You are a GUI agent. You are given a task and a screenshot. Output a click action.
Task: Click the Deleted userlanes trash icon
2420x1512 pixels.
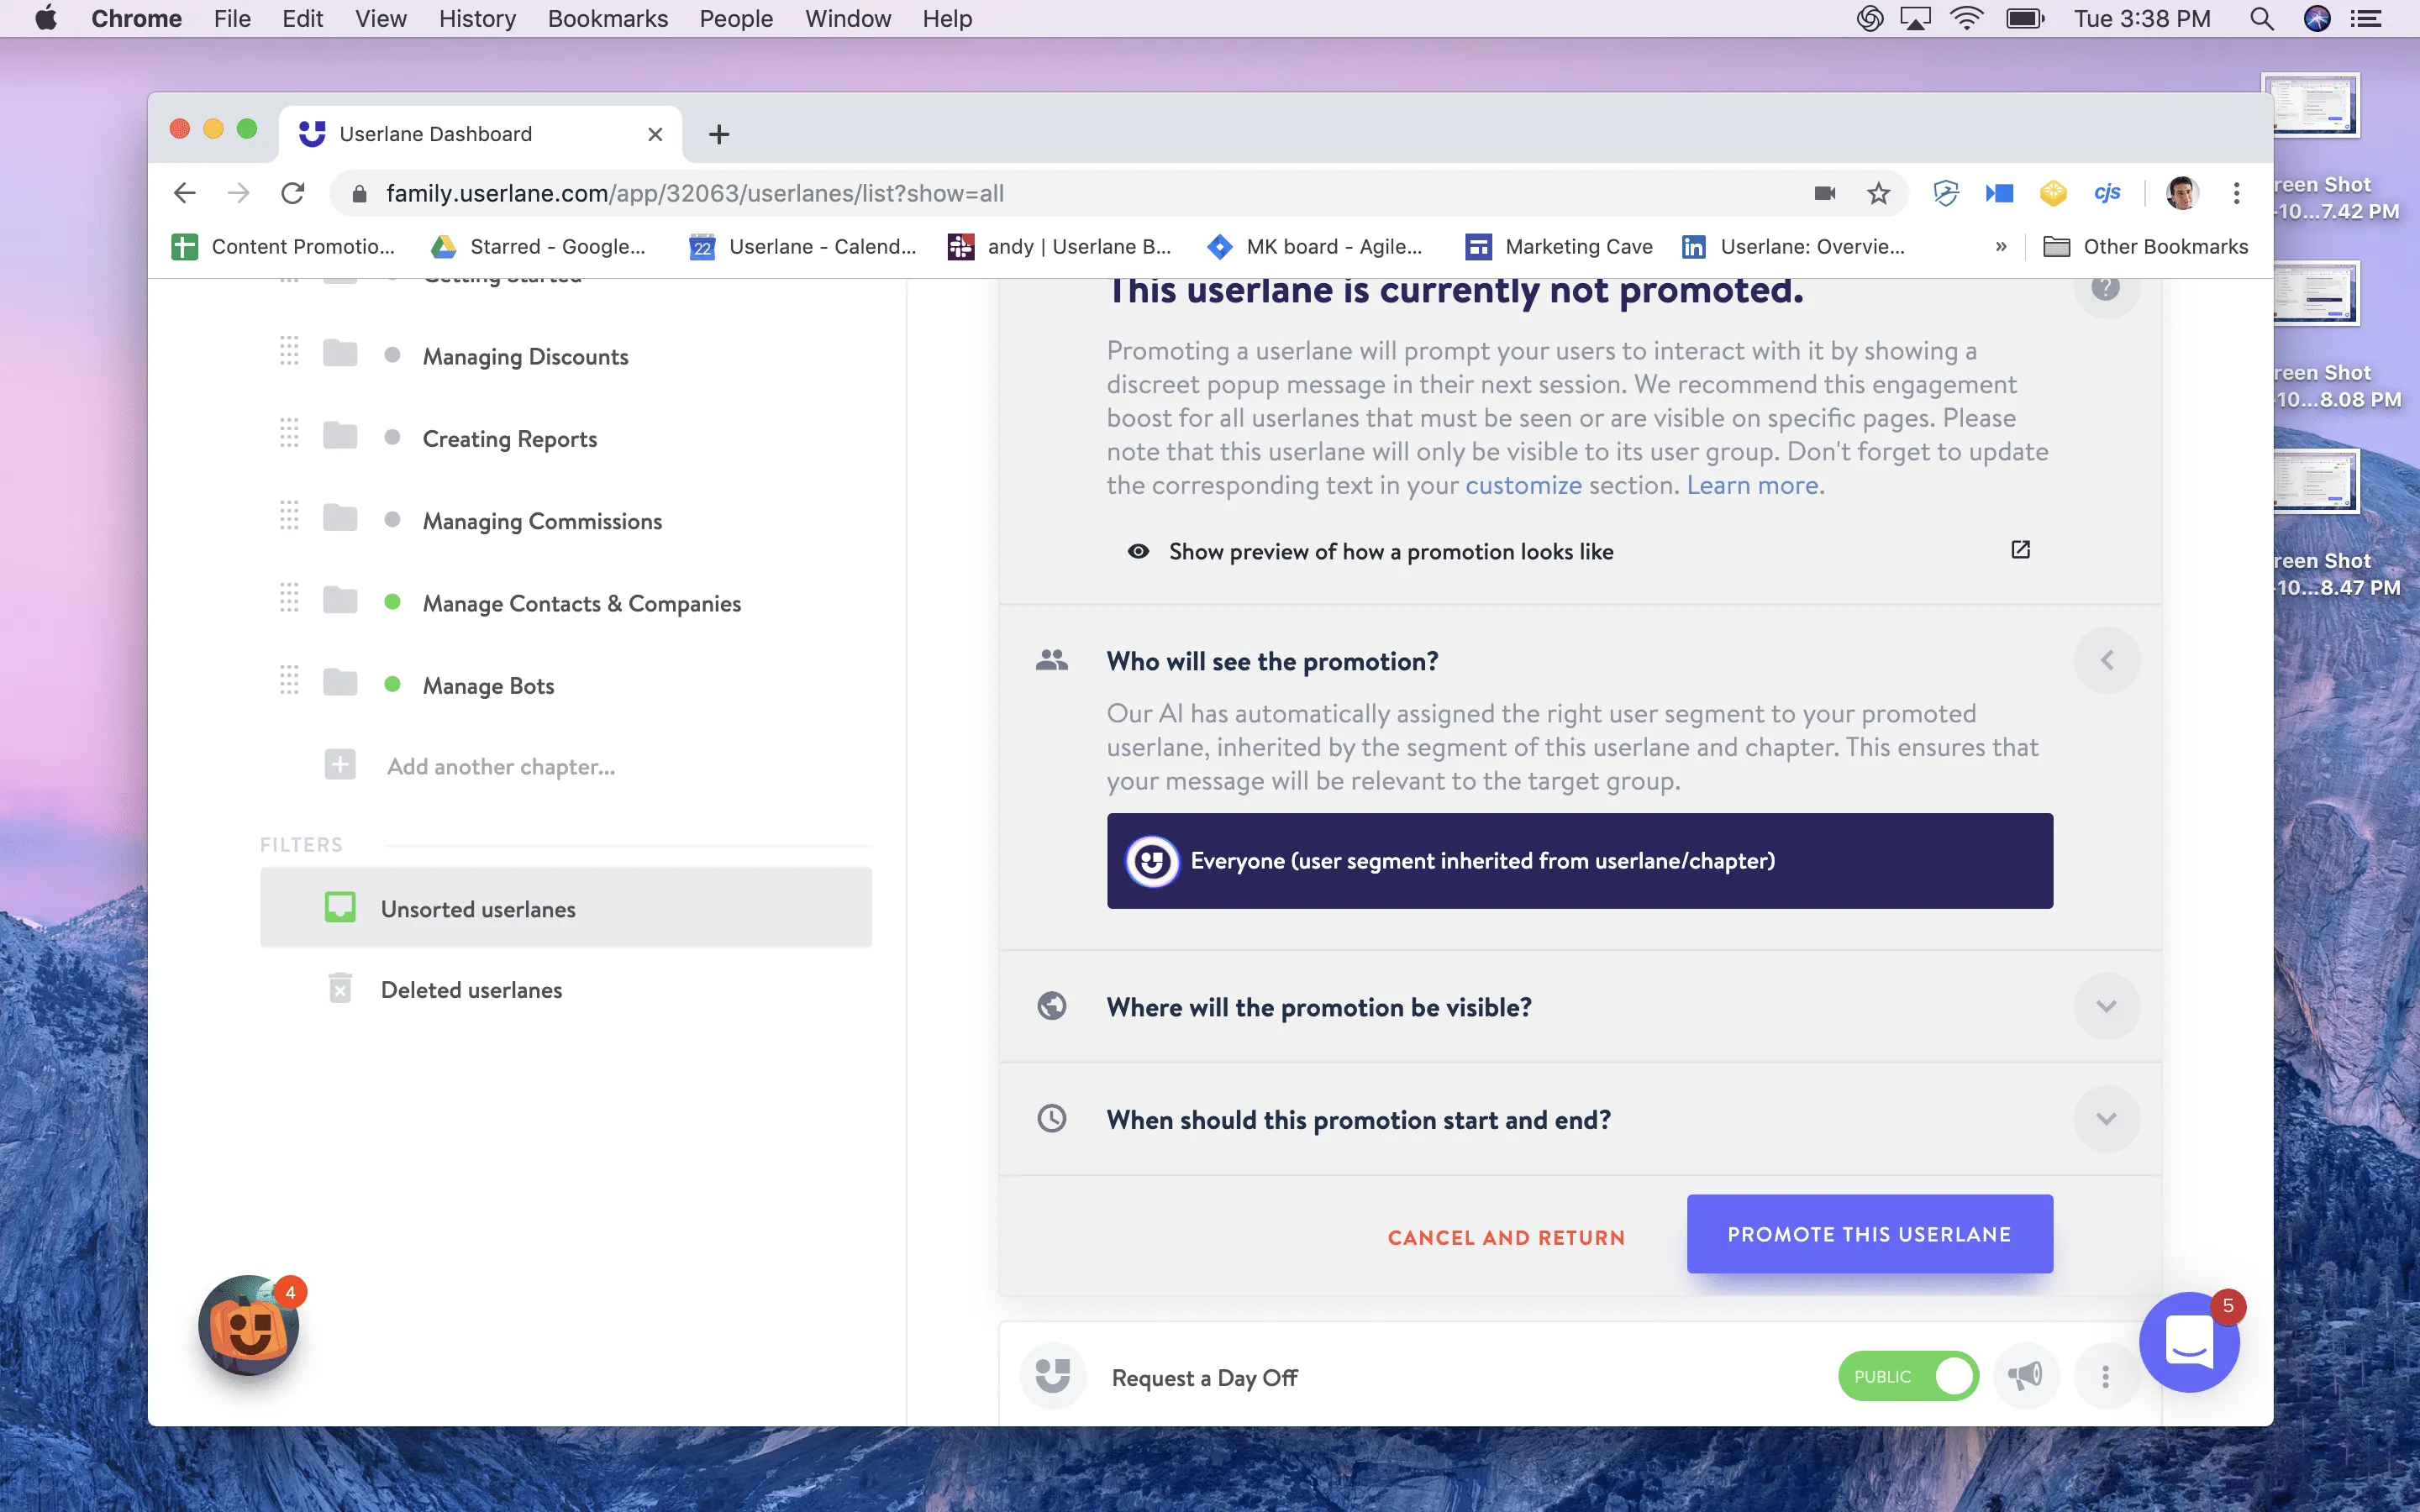click(340, 988)
